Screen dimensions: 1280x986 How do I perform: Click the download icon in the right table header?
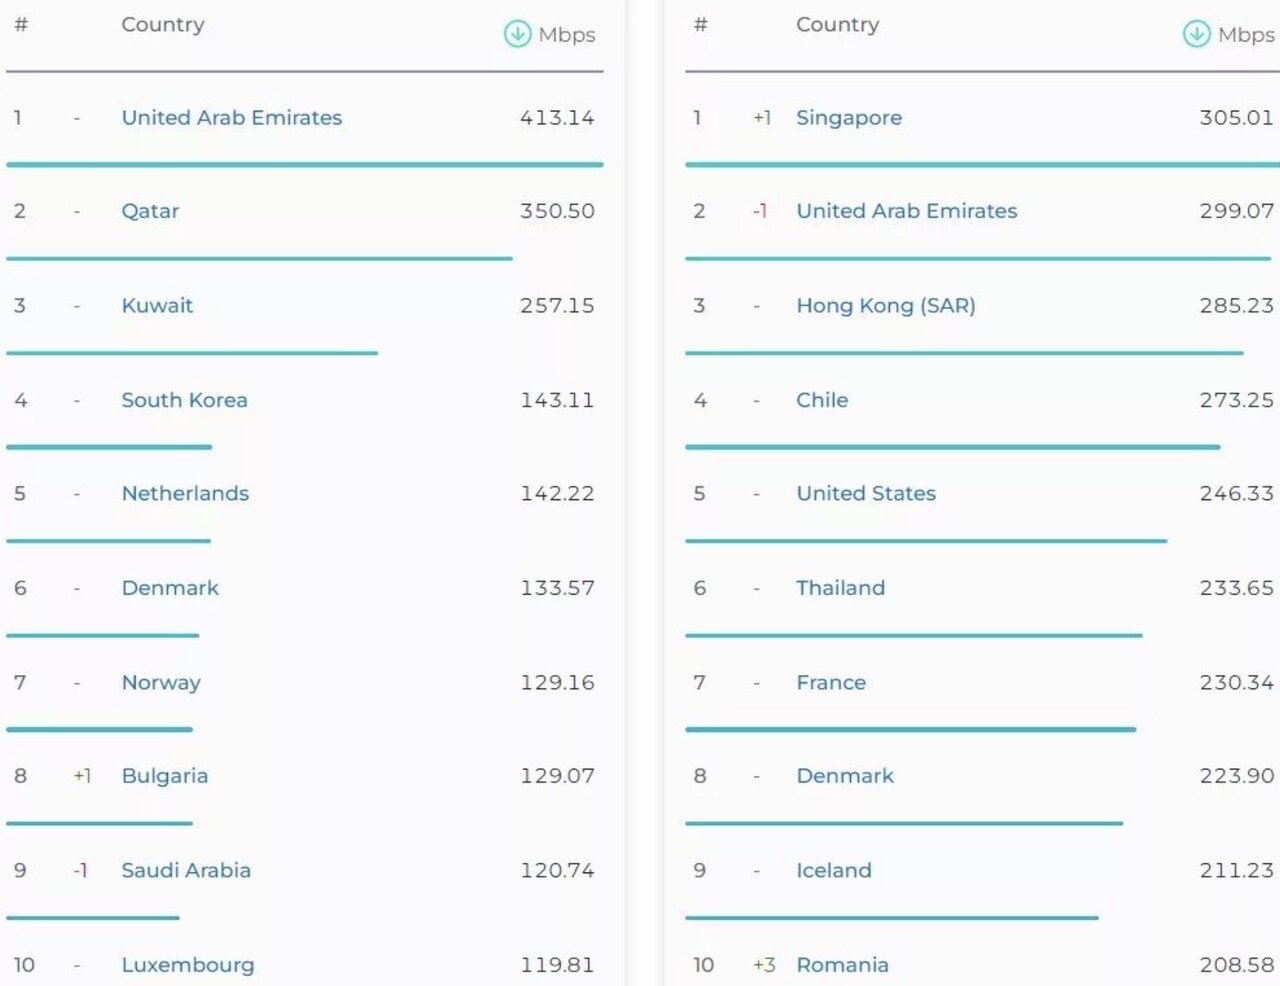pos(1196,34)
